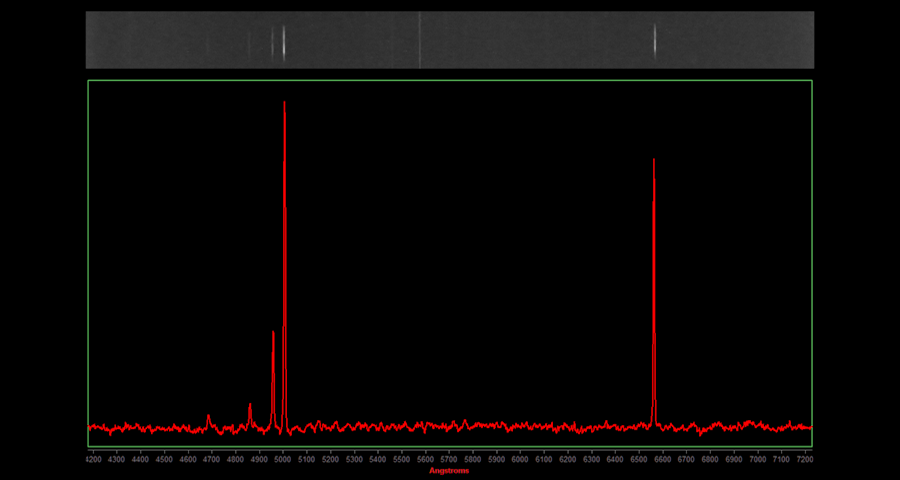The height and width of the screenshot is (480, 900).
Task: Click the 7000 tick label on the axis
Action: [x=757, y=459]
